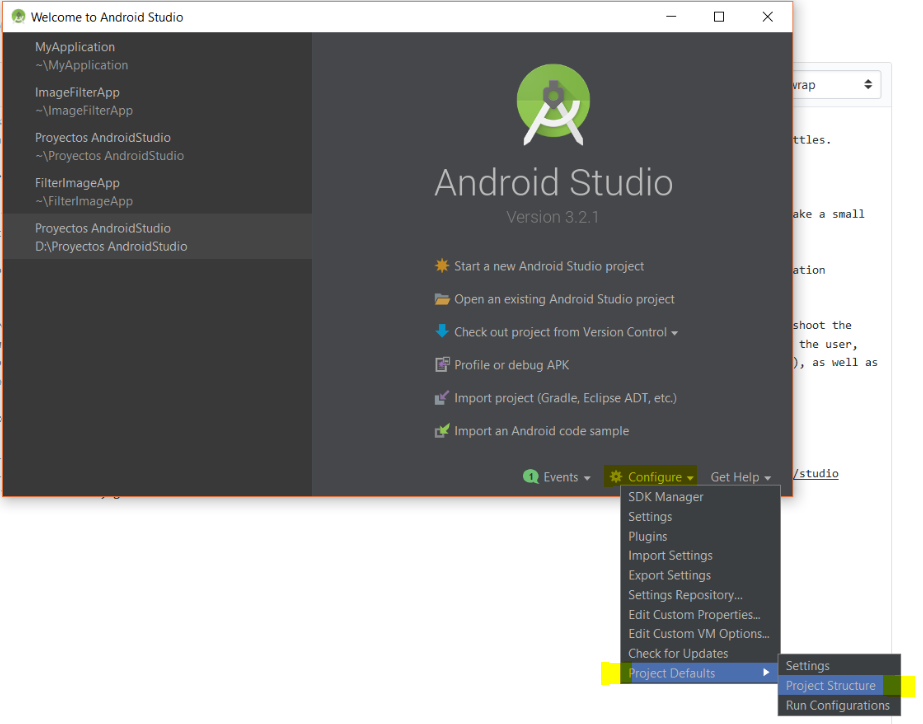Expand Check out project from Version Control

(566, 332)
